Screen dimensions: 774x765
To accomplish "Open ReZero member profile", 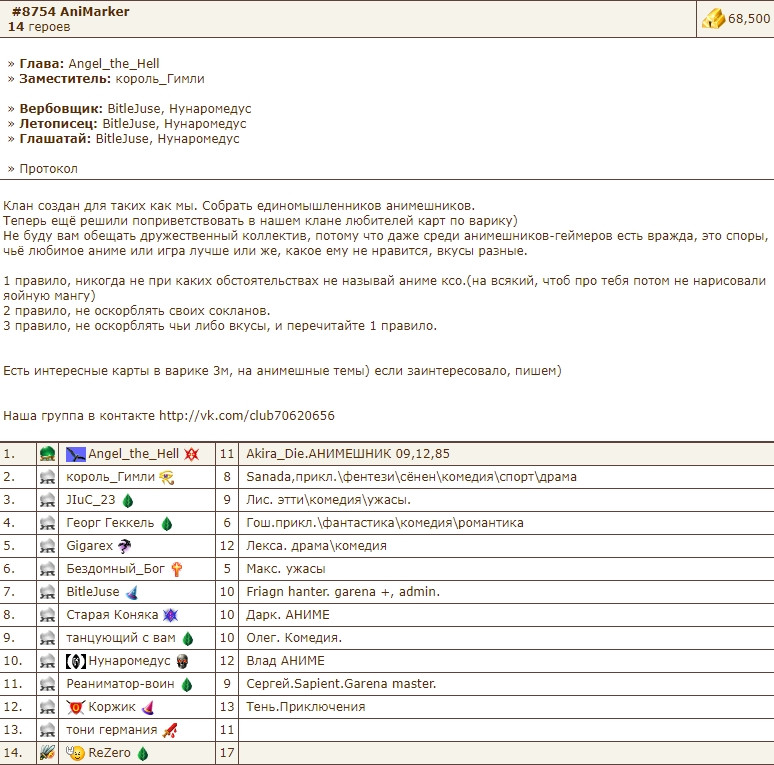I will [x=110, y=753].
